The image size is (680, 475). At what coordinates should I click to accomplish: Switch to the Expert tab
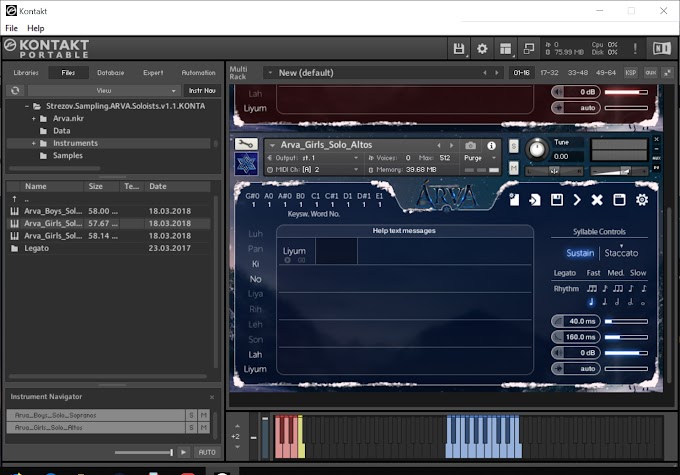pos(153,73)
